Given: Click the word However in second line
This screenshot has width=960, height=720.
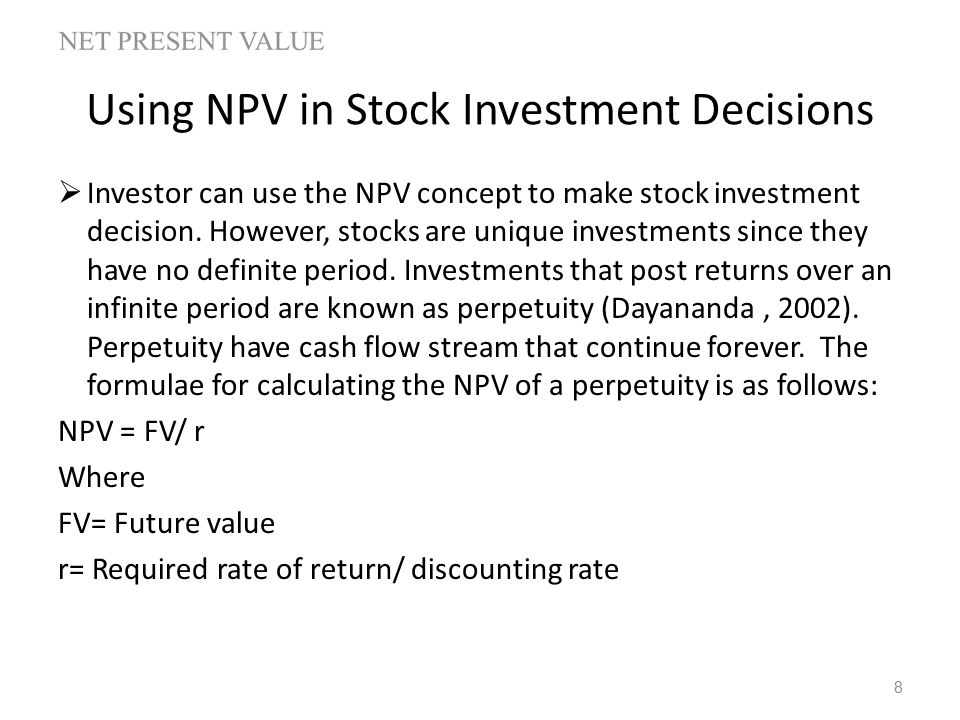Looking at the screenshot, I should (x=269, y=232).
